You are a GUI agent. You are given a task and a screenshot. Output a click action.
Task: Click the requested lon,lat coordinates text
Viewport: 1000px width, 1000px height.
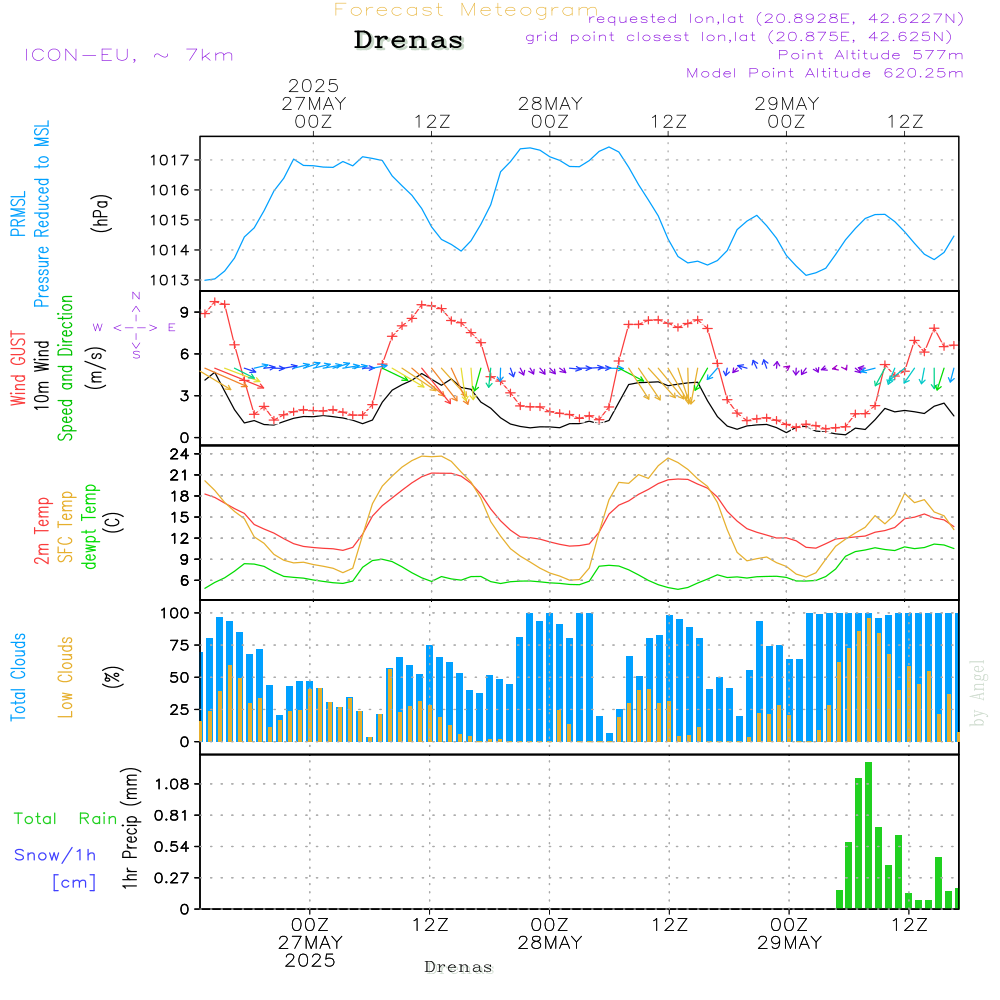[776, 19]
